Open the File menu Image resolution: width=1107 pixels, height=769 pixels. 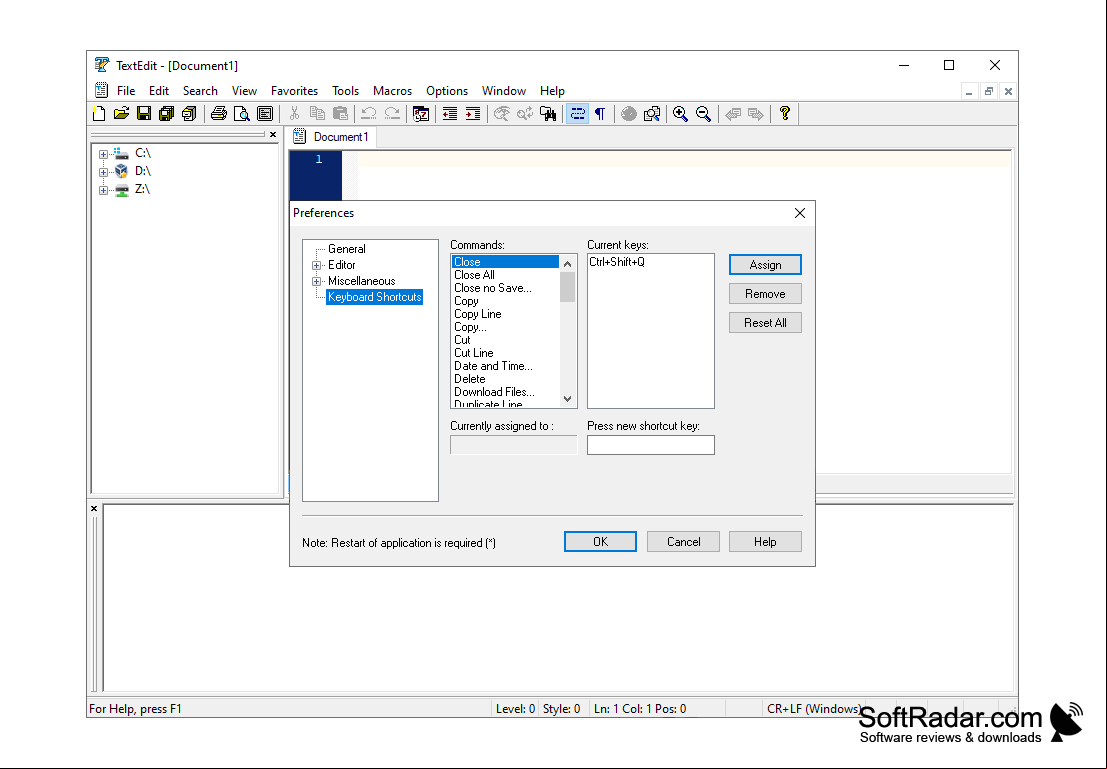[126, 90]
